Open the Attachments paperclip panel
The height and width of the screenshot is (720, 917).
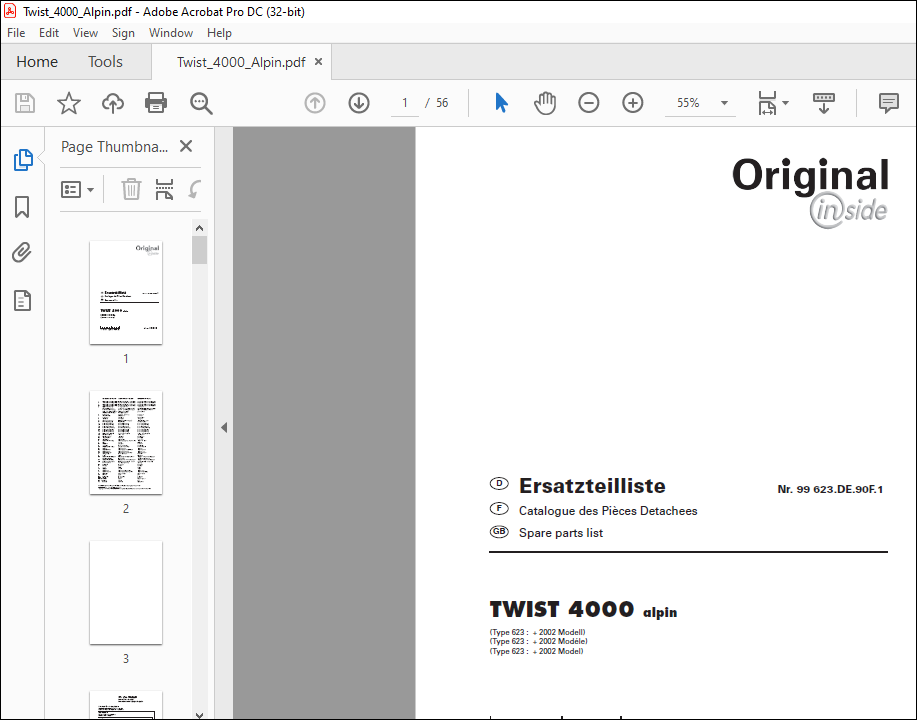(22, 253)
